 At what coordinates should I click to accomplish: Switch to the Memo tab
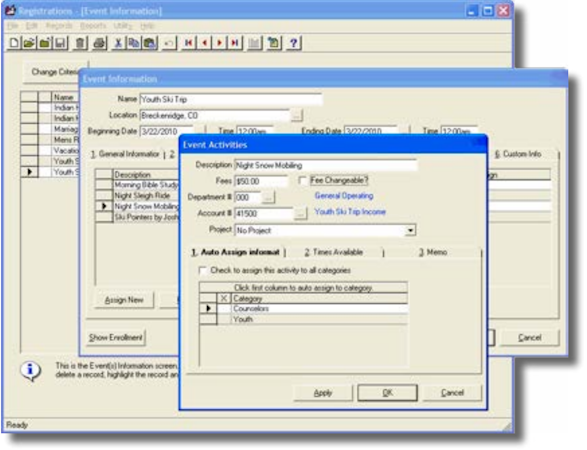tap(433, 252)
